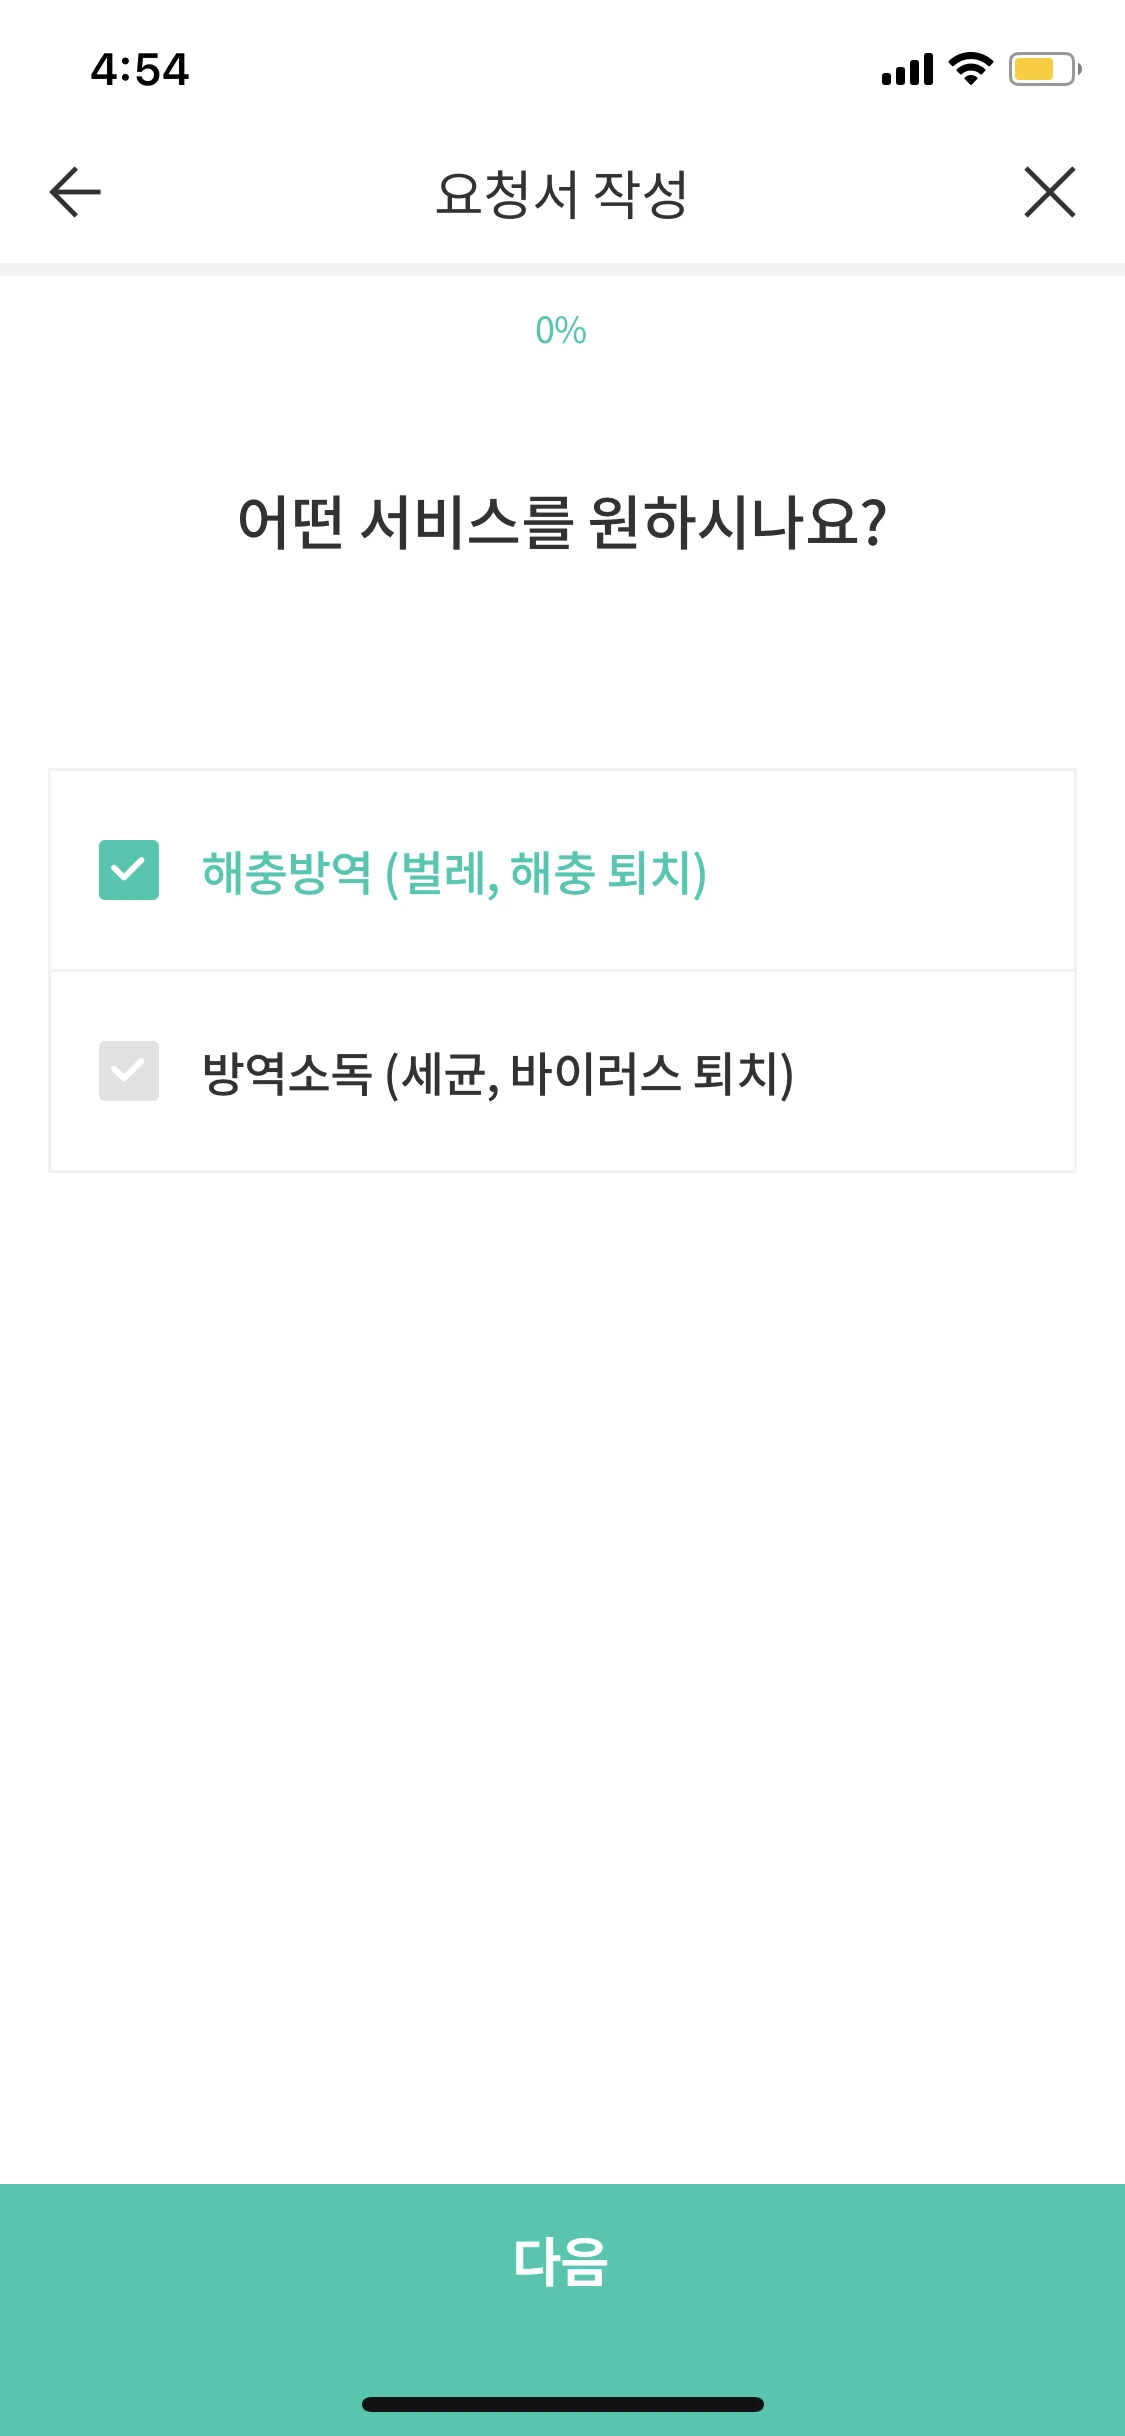Viewport: 1125px width, 2436px height.
Task: Tap the battery indicator in status bar
Action: 1038,68
